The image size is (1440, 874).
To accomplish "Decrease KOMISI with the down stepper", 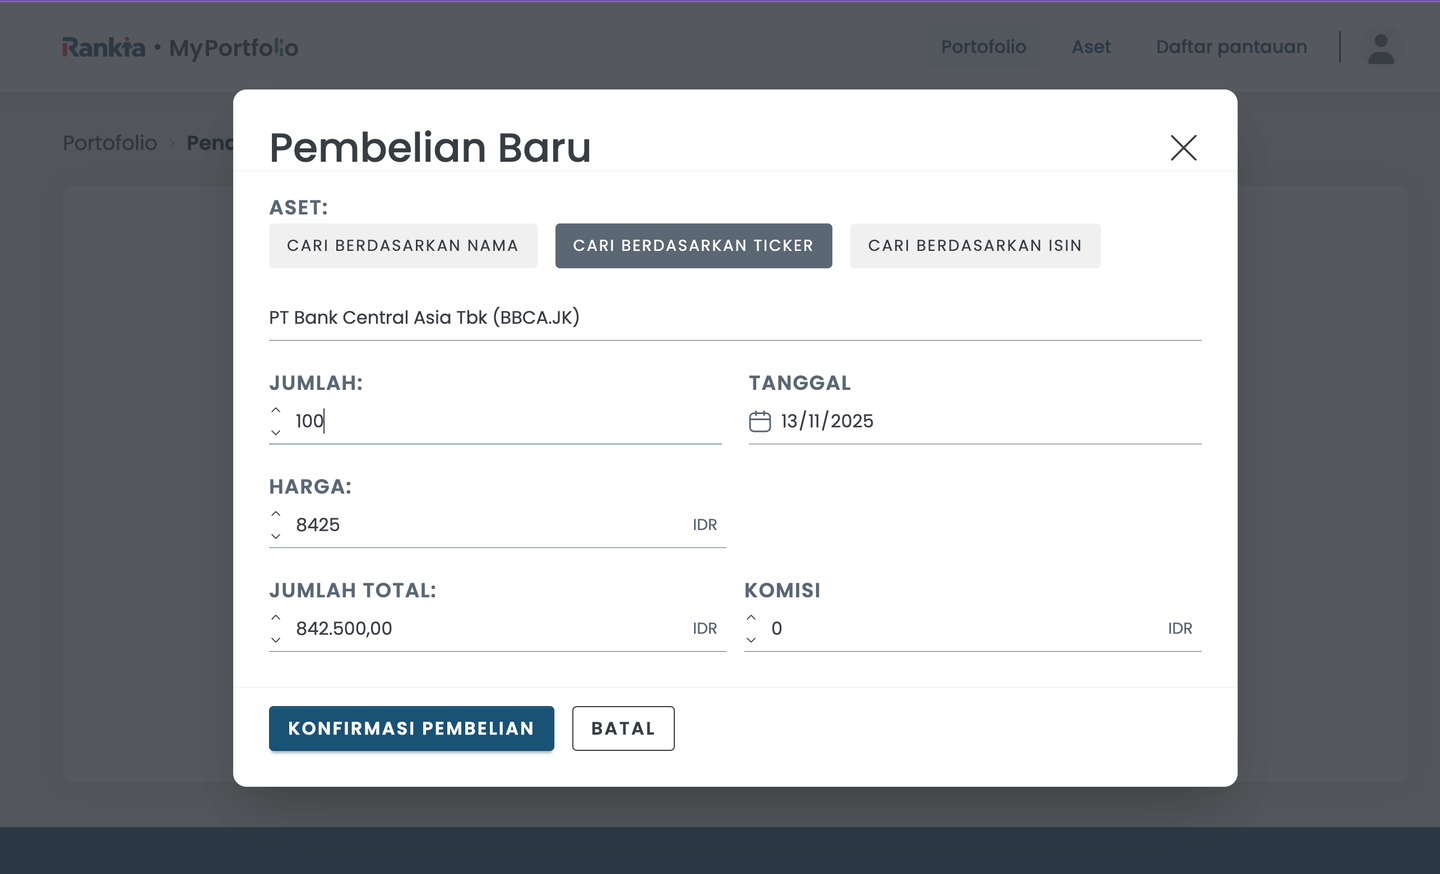I will [x=751, y=641].
